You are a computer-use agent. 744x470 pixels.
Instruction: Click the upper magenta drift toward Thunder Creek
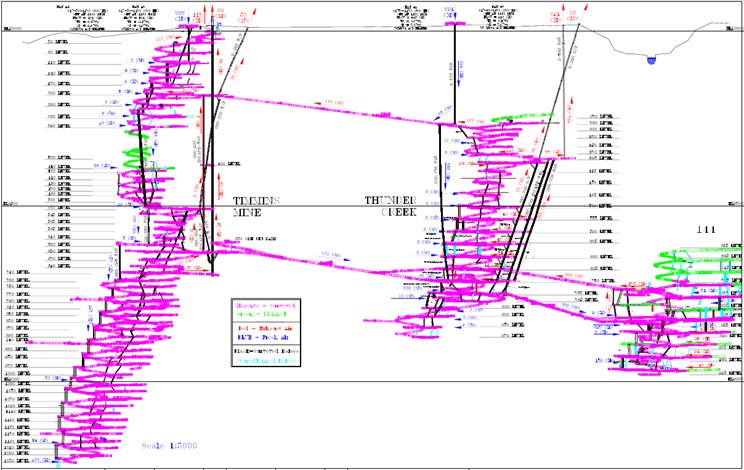[330, 106]
